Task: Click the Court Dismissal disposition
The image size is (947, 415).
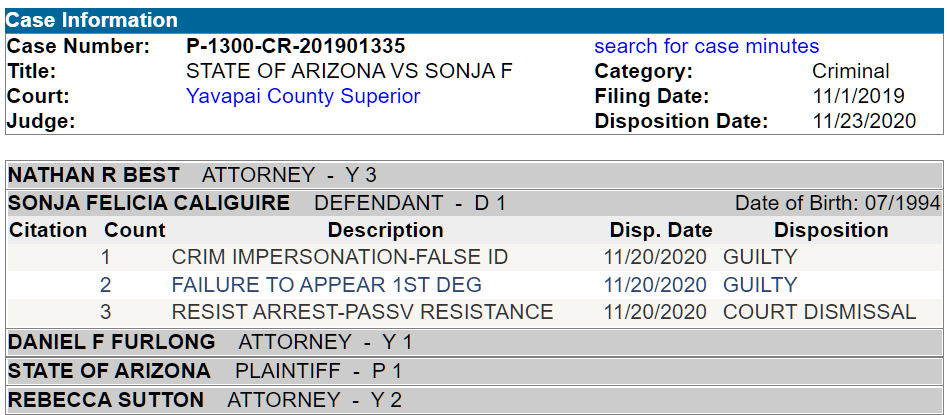Action: click(x=819, y=312)
